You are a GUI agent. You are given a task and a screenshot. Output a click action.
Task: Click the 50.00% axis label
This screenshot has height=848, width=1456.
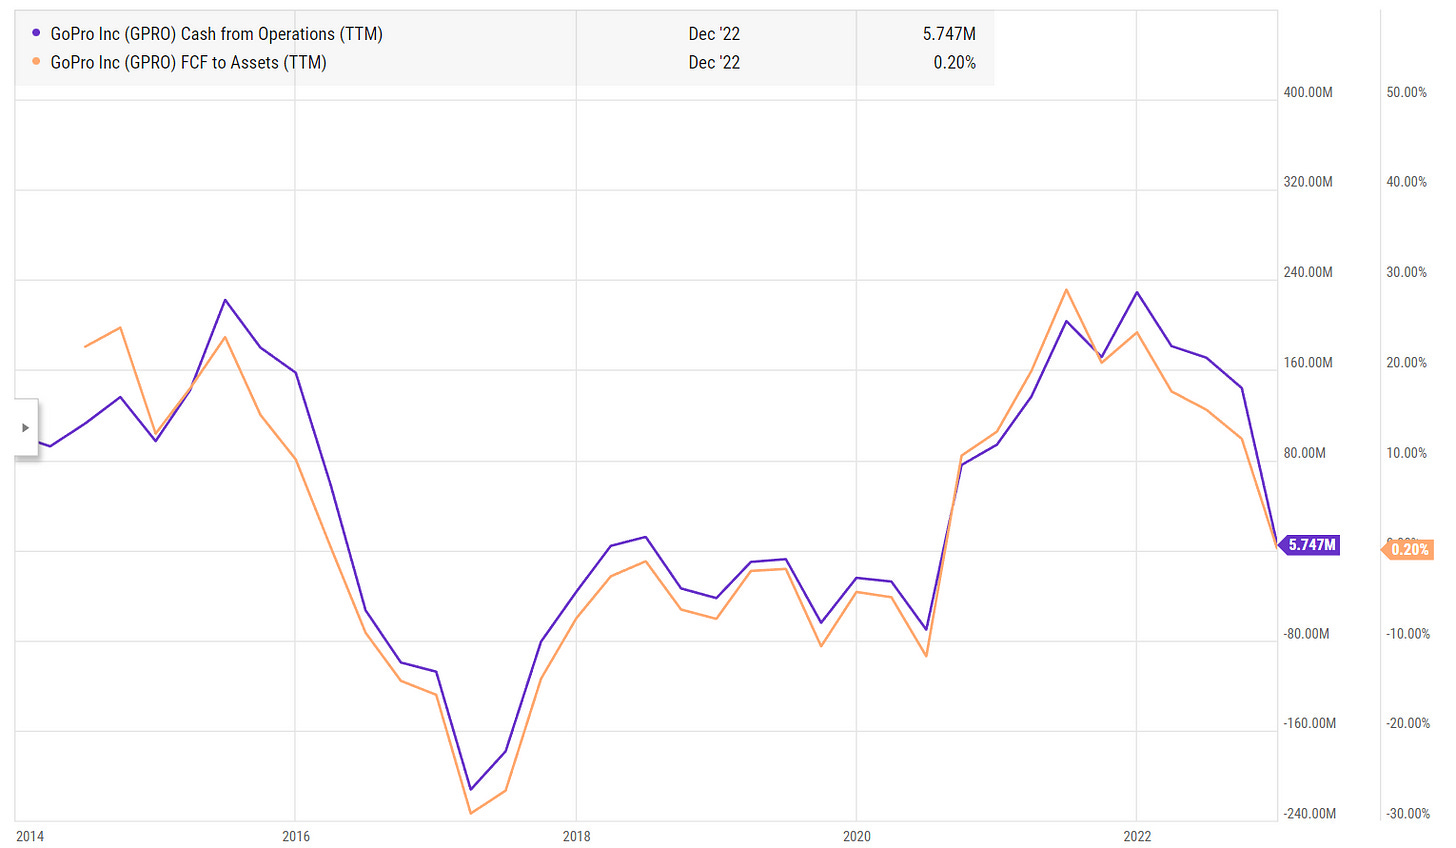pyautogui.click(x=1407, y=92)
